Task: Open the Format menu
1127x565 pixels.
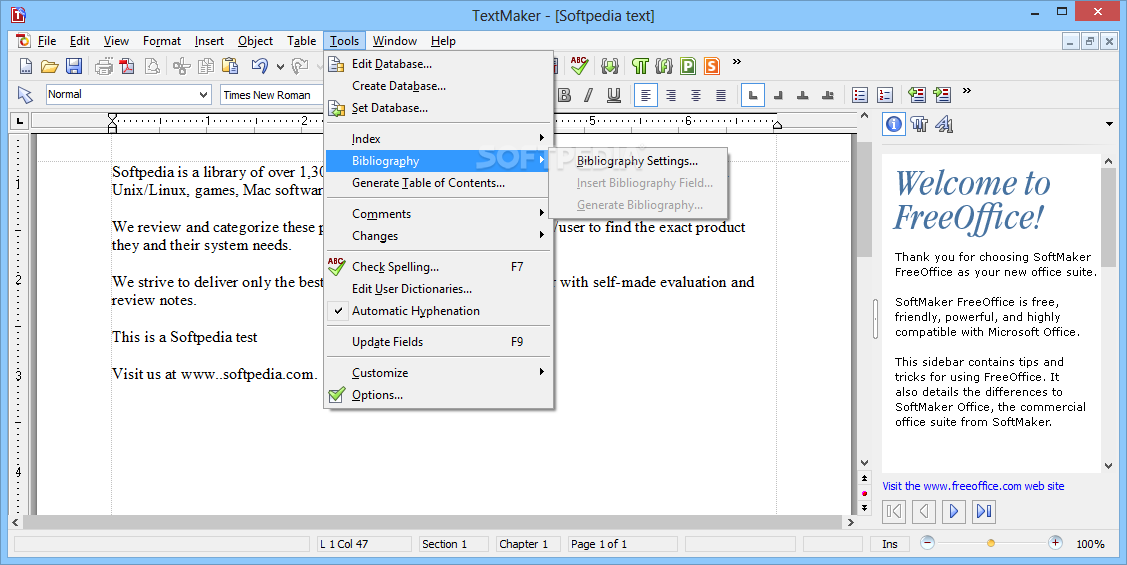Action: (x=162, y=41)
